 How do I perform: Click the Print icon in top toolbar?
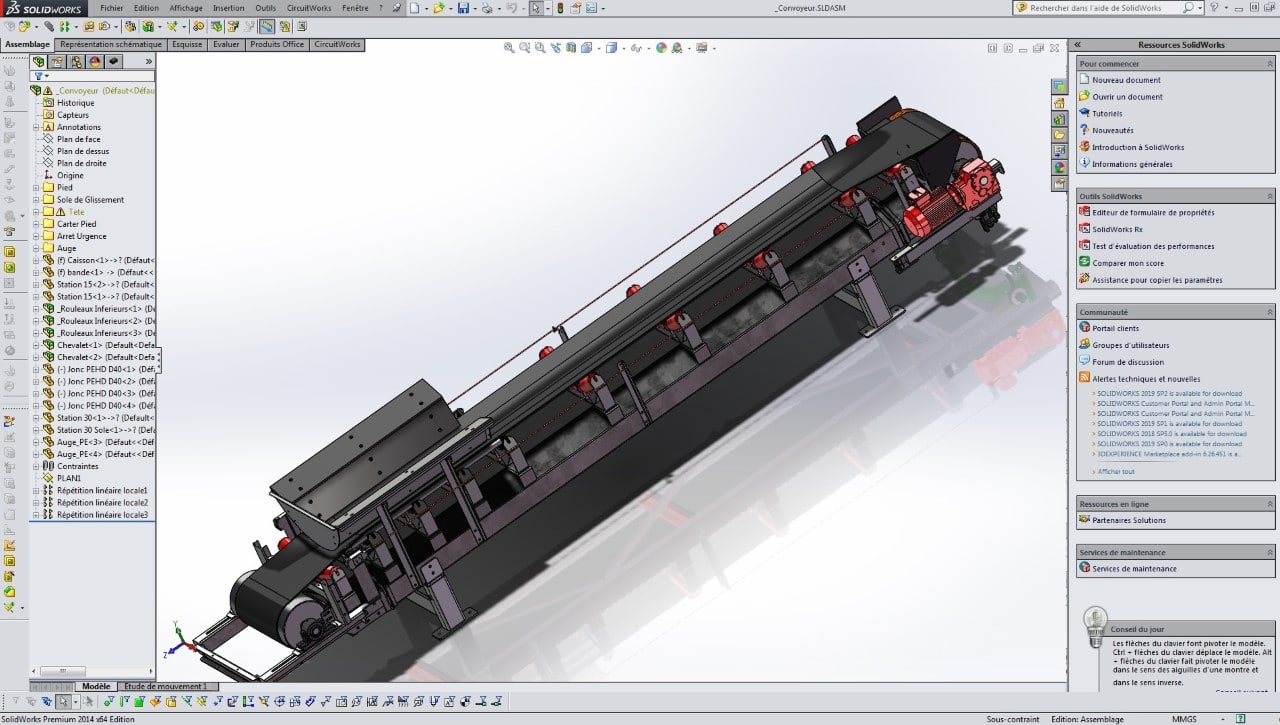487,8
